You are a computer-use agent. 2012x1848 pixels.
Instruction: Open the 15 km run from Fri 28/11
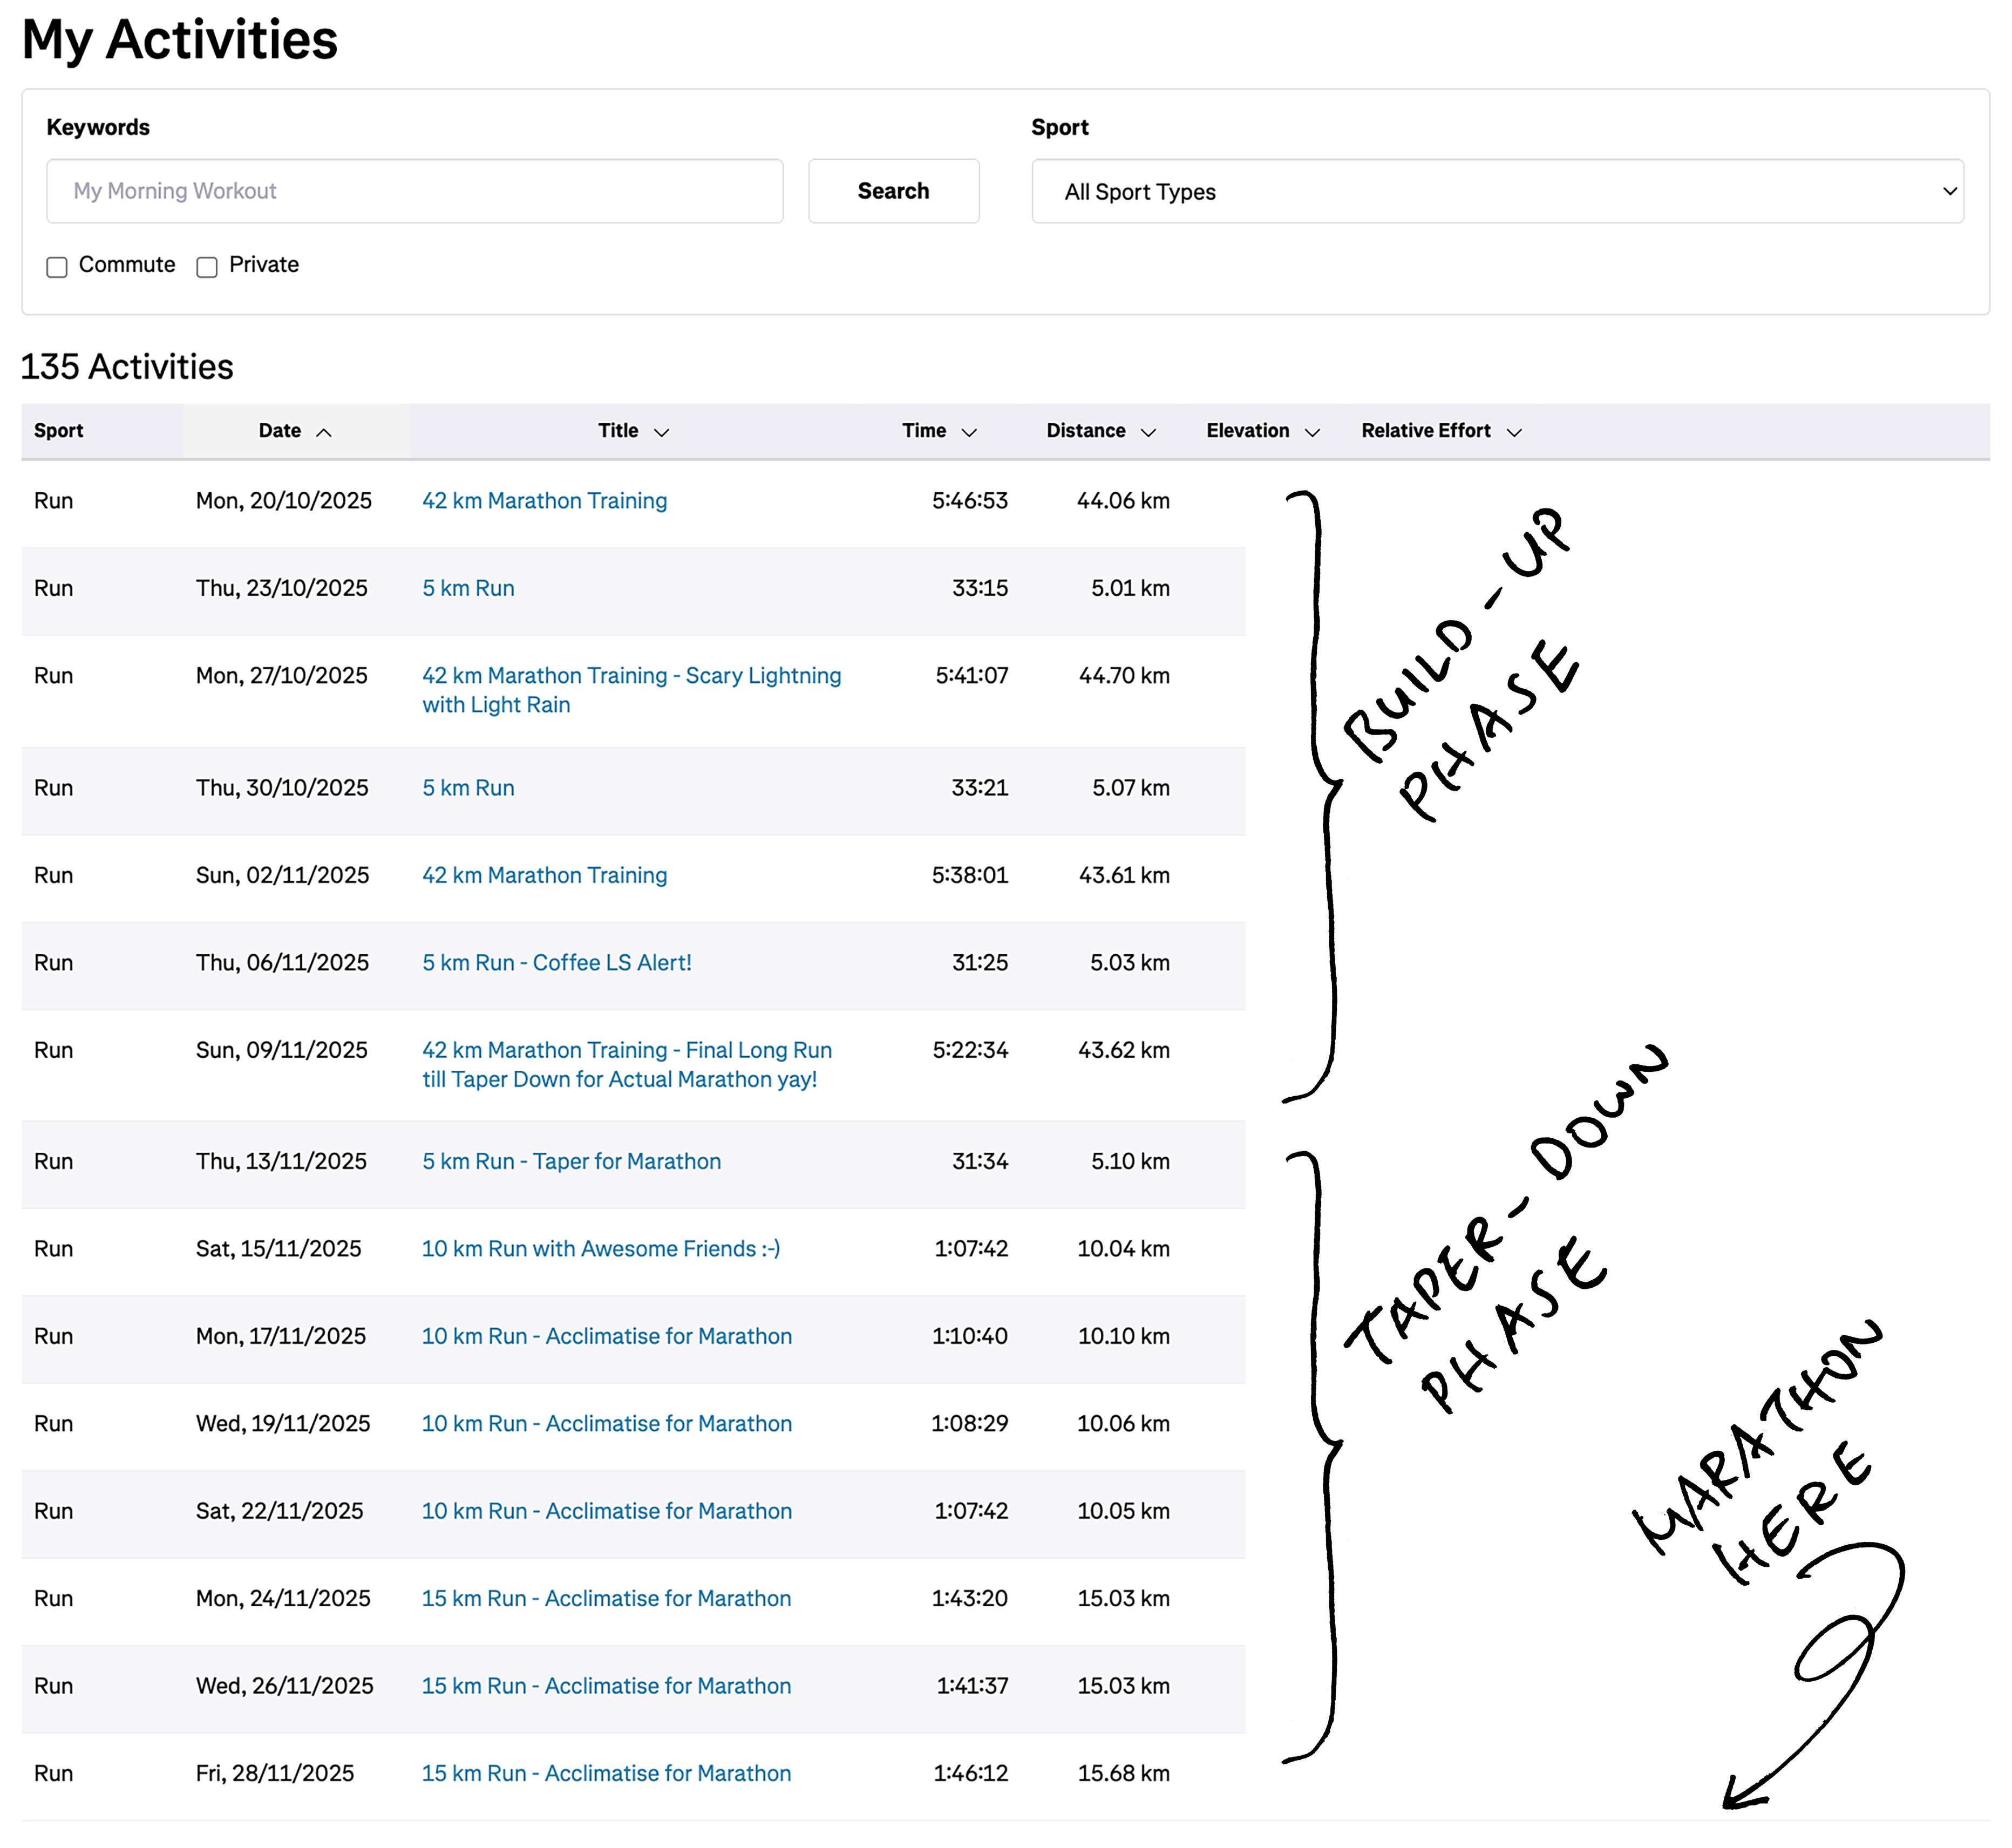606,1773
